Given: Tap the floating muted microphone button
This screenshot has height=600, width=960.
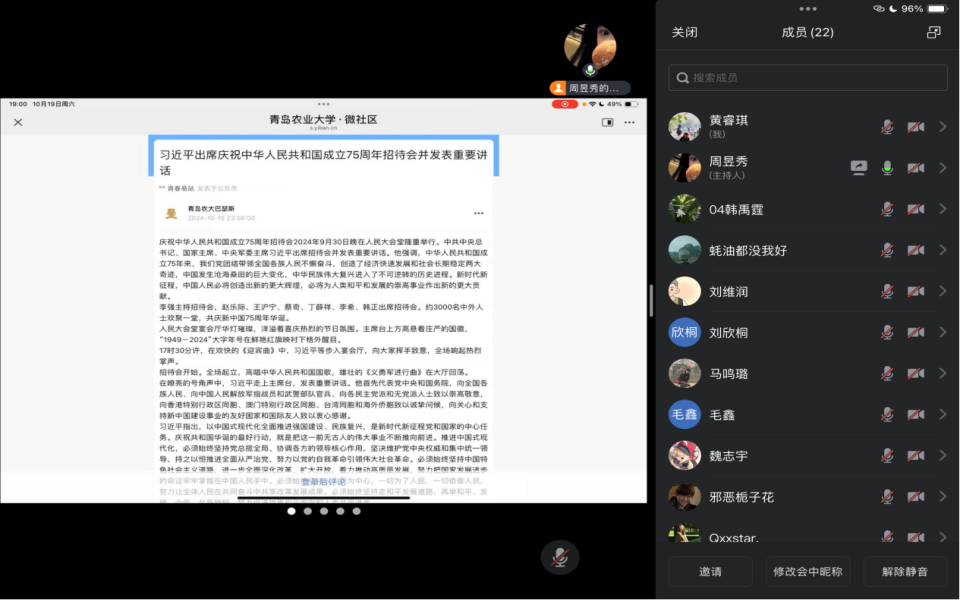Looking at the screenshot, I should [560, 557].
